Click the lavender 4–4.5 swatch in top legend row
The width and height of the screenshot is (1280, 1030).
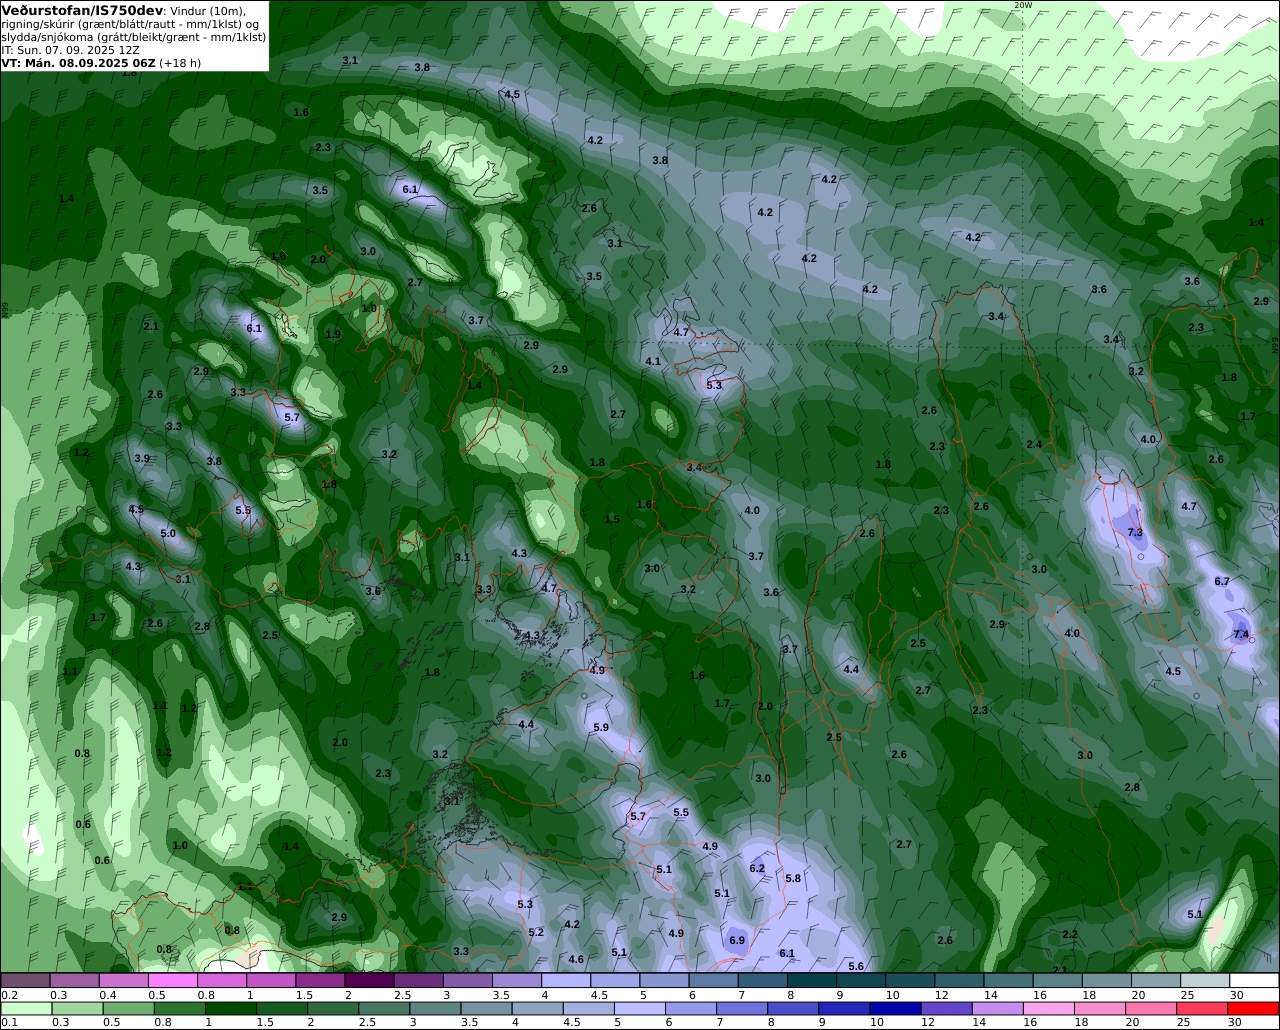pyautogui.click(x=567, y=980)
